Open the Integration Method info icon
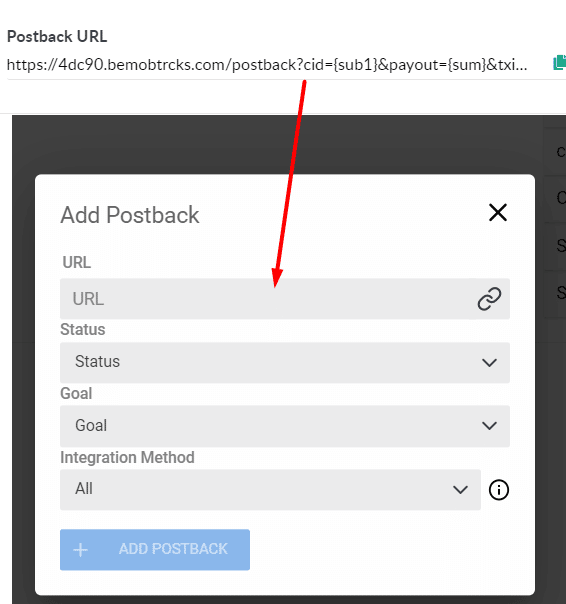This screenshot has height=604, width=566. 499,490
